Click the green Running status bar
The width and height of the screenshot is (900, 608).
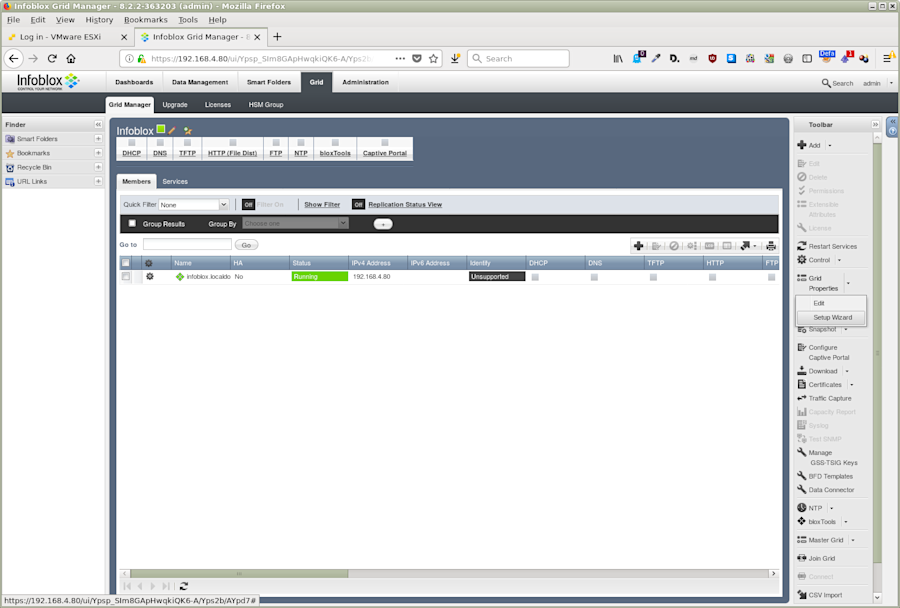tap(320, 276)
